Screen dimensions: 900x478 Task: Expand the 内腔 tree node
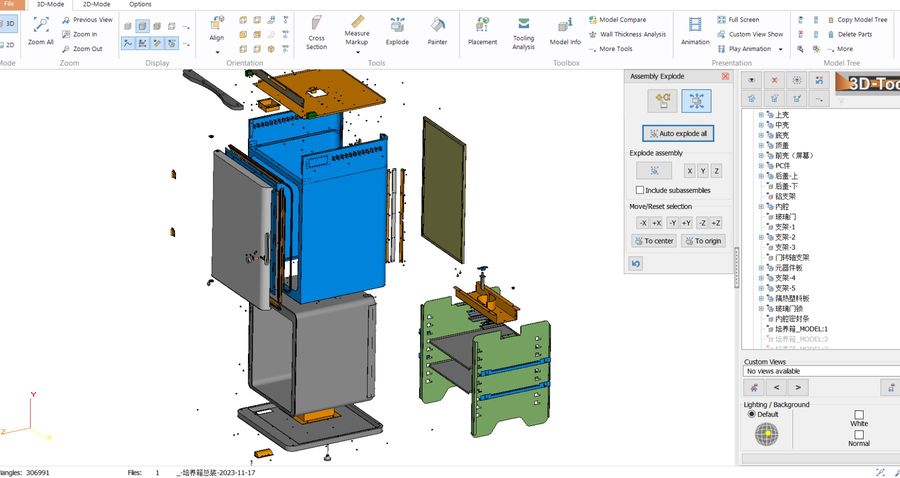(x=761, y=207)
